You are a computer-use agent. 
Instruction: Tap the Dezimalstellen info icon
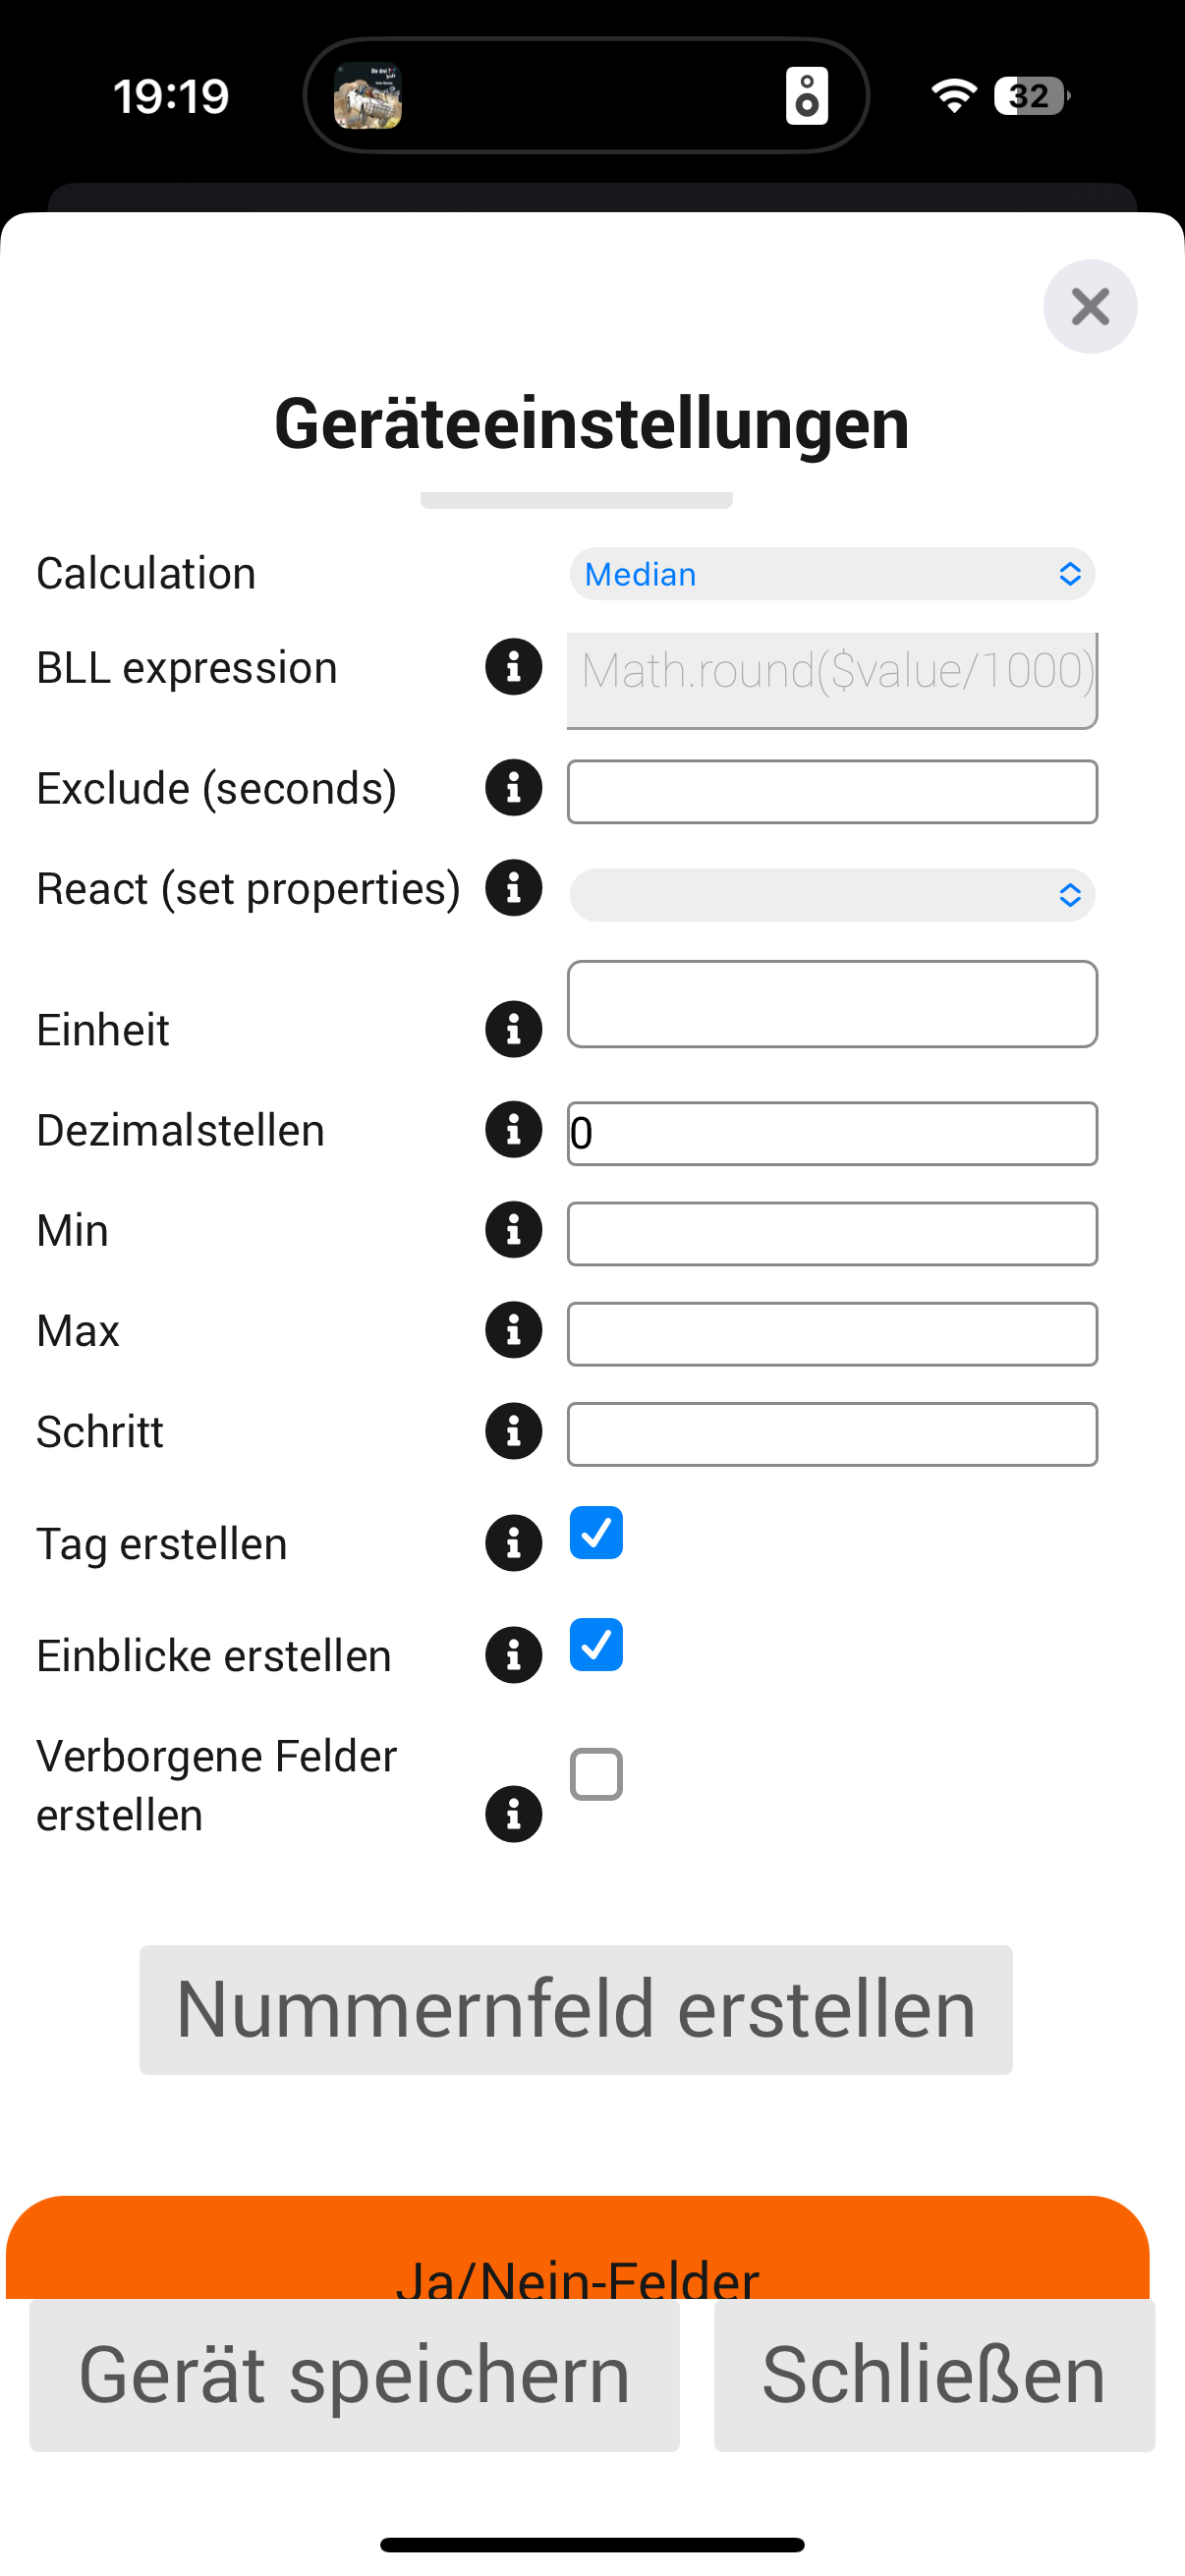(513, 1130)
